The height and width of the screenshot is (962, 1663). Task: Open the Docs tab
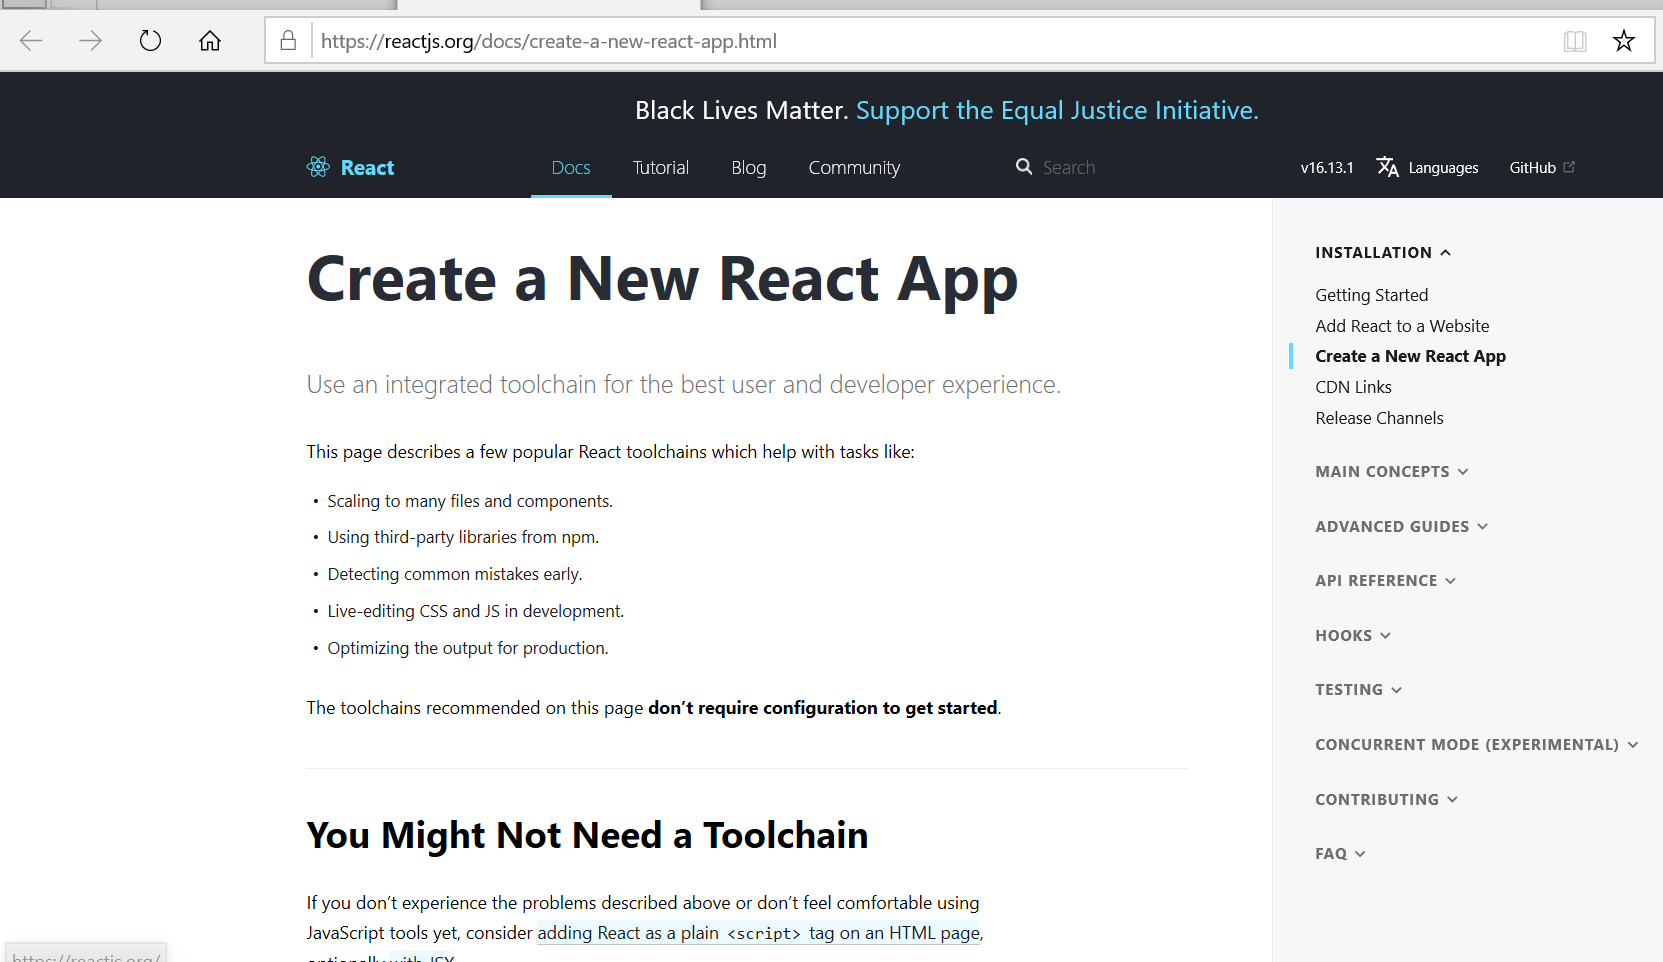(x=571, y=168)
